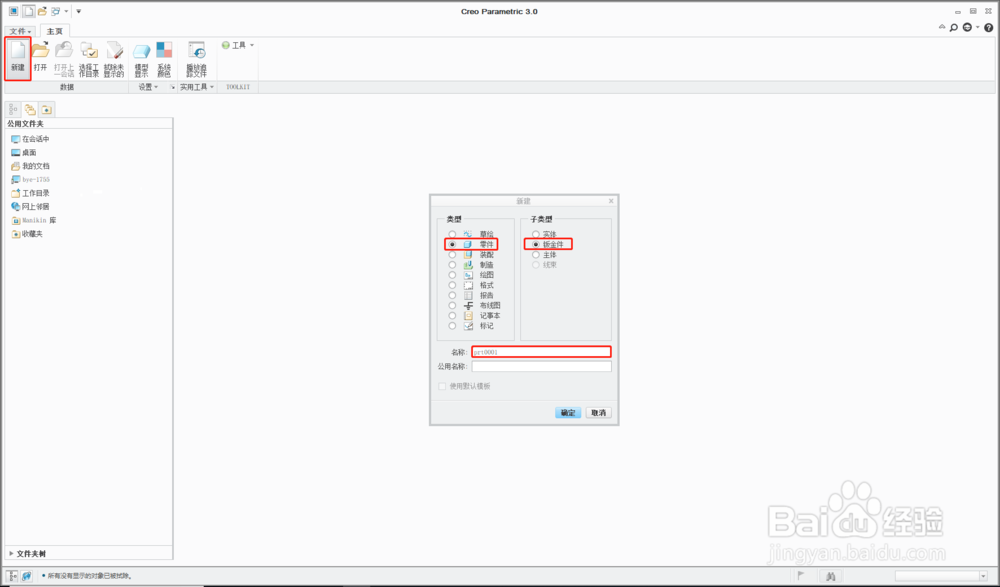Select the 零件 (Part) type radio button
This screenshot has width=1000, height=587.
pos(452,244)
